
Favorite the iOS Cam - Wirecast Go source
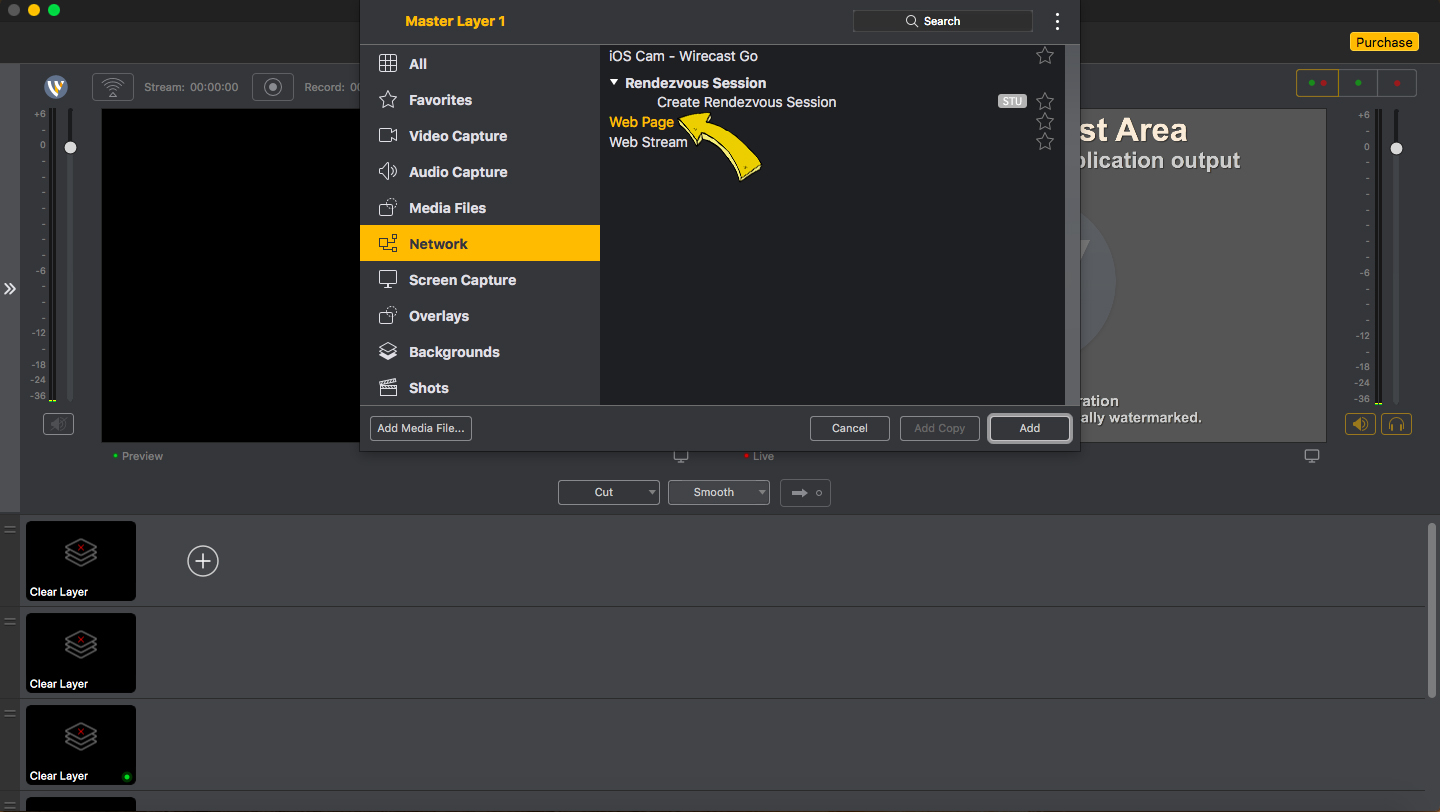pos(1045,56)
